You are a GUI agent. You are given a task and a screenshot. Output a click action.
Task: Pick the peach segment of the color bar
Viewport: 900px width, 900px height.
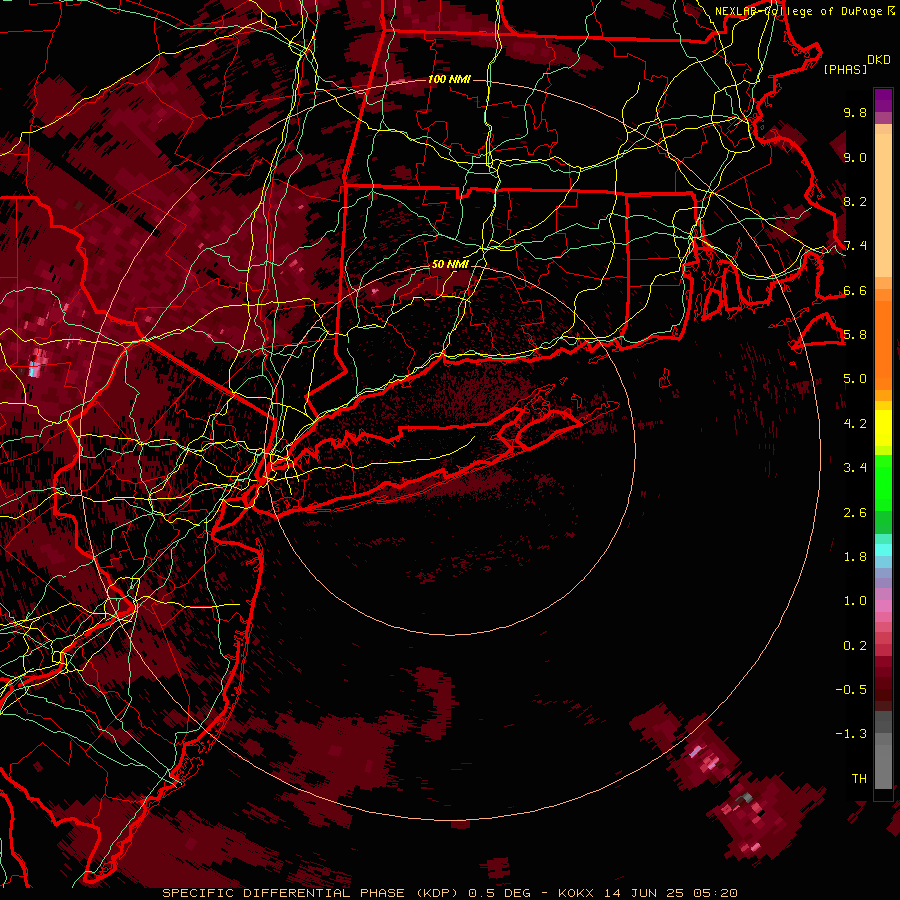(883, 205)
